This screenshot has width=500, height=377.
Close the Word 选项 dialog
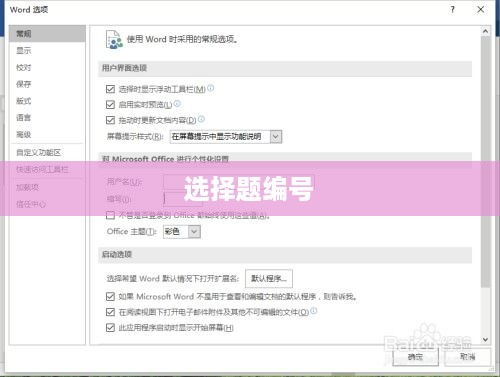(x=481, y=10)
